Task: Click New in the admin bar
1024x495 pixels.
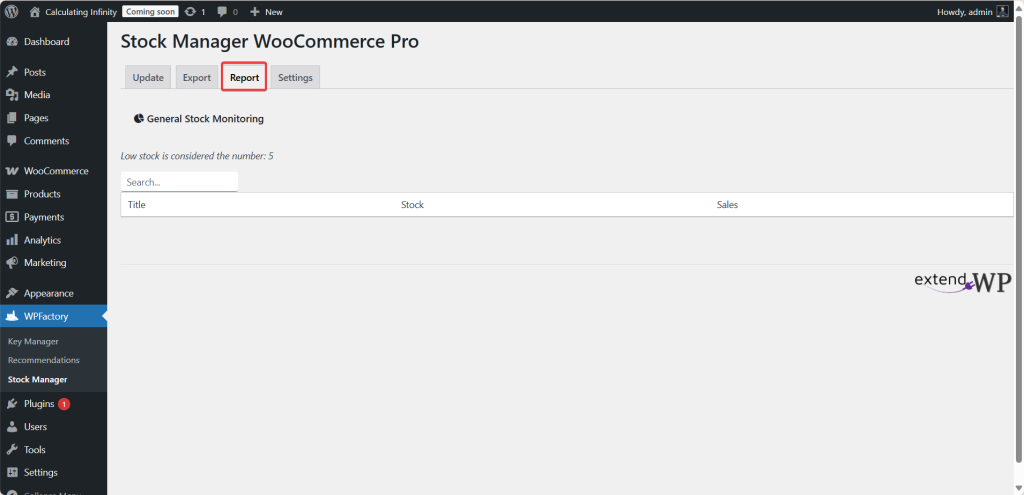Action: (x=274, y=12)
